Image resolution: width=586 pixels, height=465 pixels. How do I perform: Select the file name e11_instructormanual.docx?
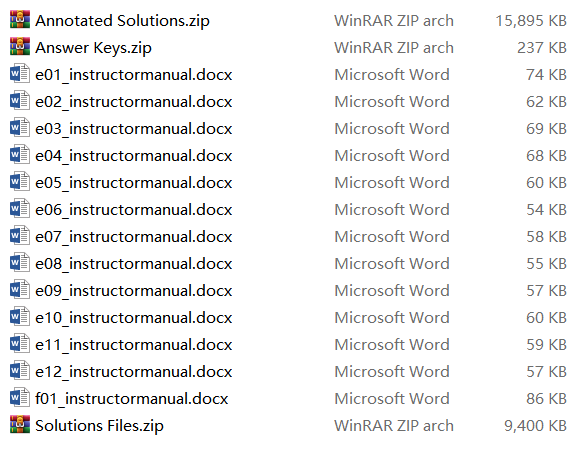[x=133, y=345]
